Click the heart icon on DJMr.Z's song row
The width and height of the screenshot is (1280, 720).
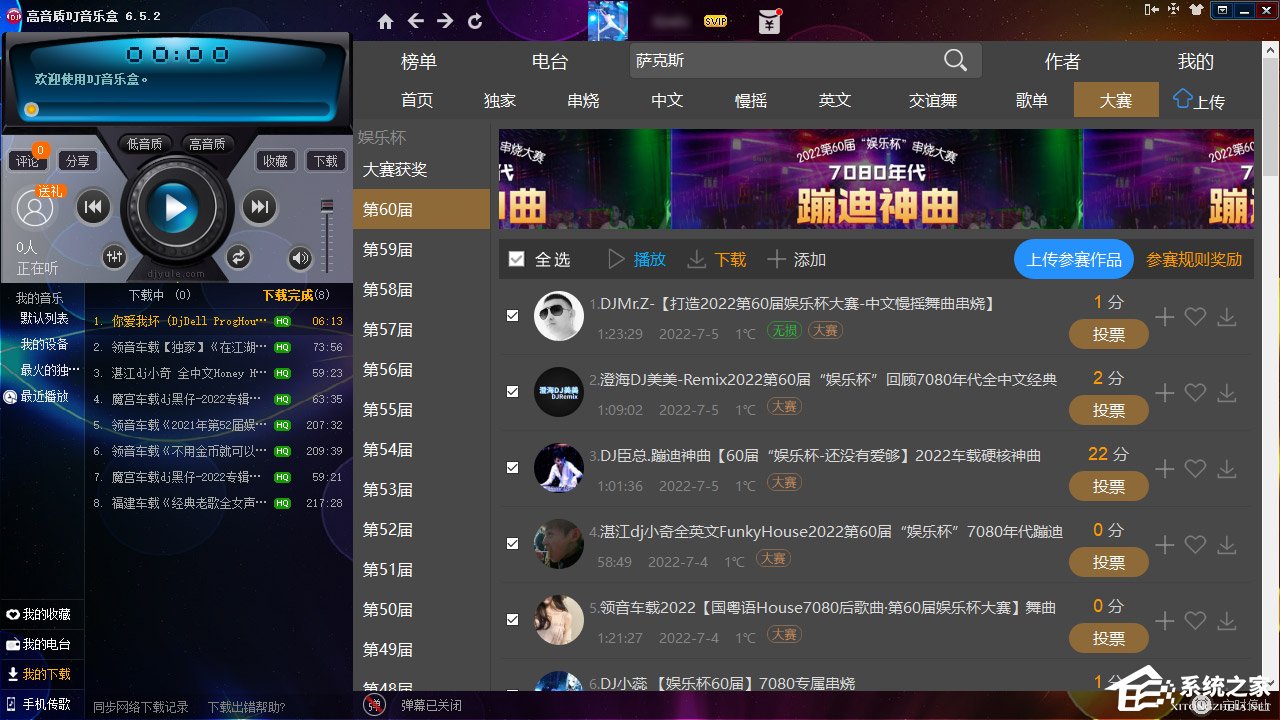click(x=1195, y=316)
